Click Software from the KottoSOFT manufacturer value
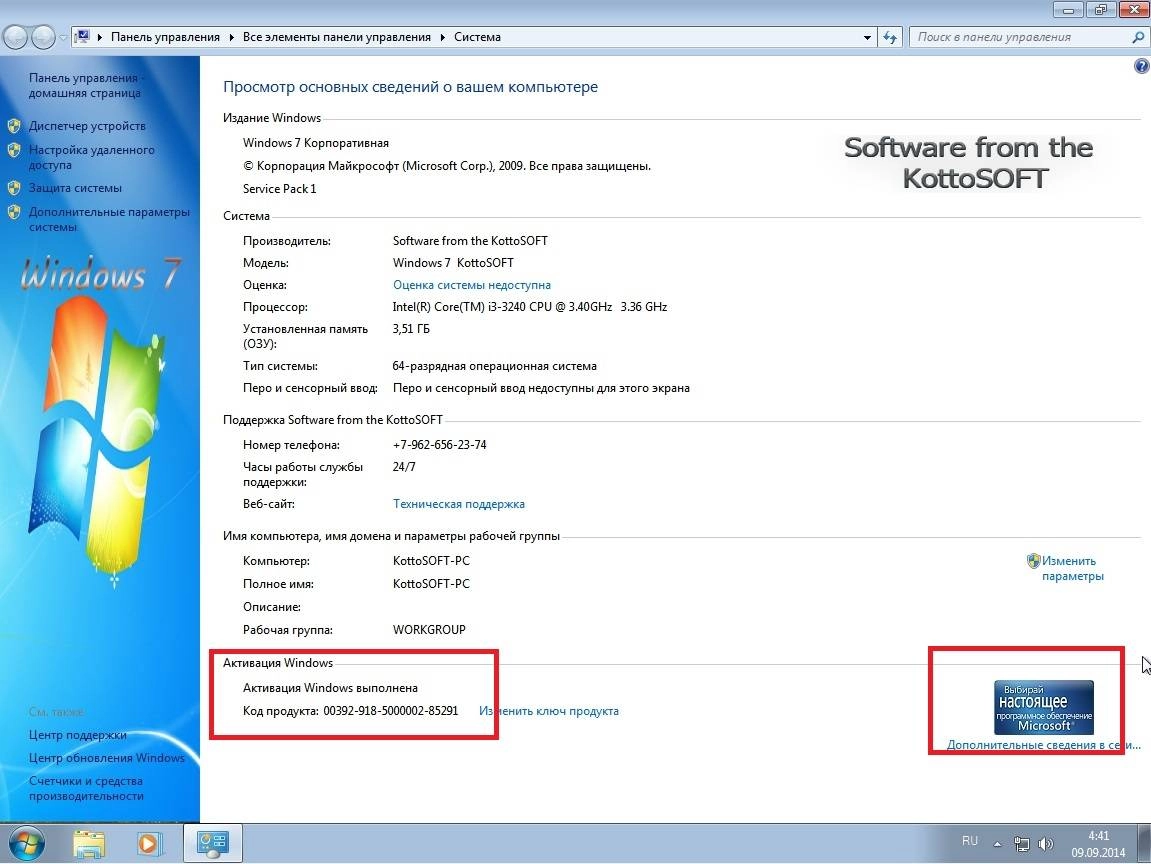The height and width of the screenshot is (864, 1151). coord(470,241)
